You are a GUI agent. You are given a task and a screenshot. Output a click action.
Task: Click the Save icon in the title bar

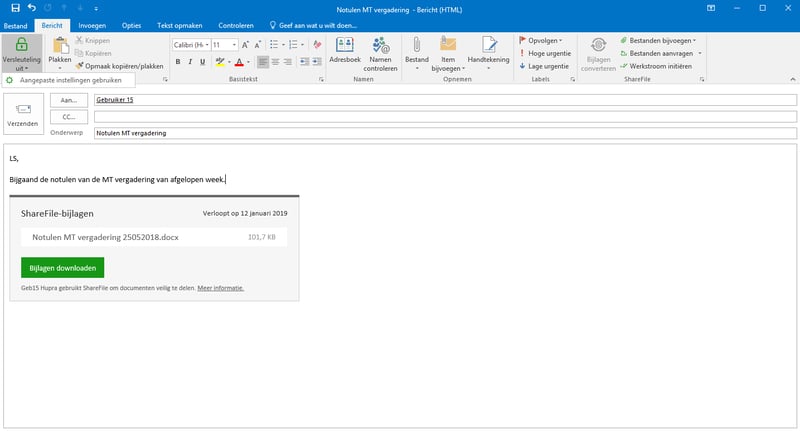coord(15,8)
